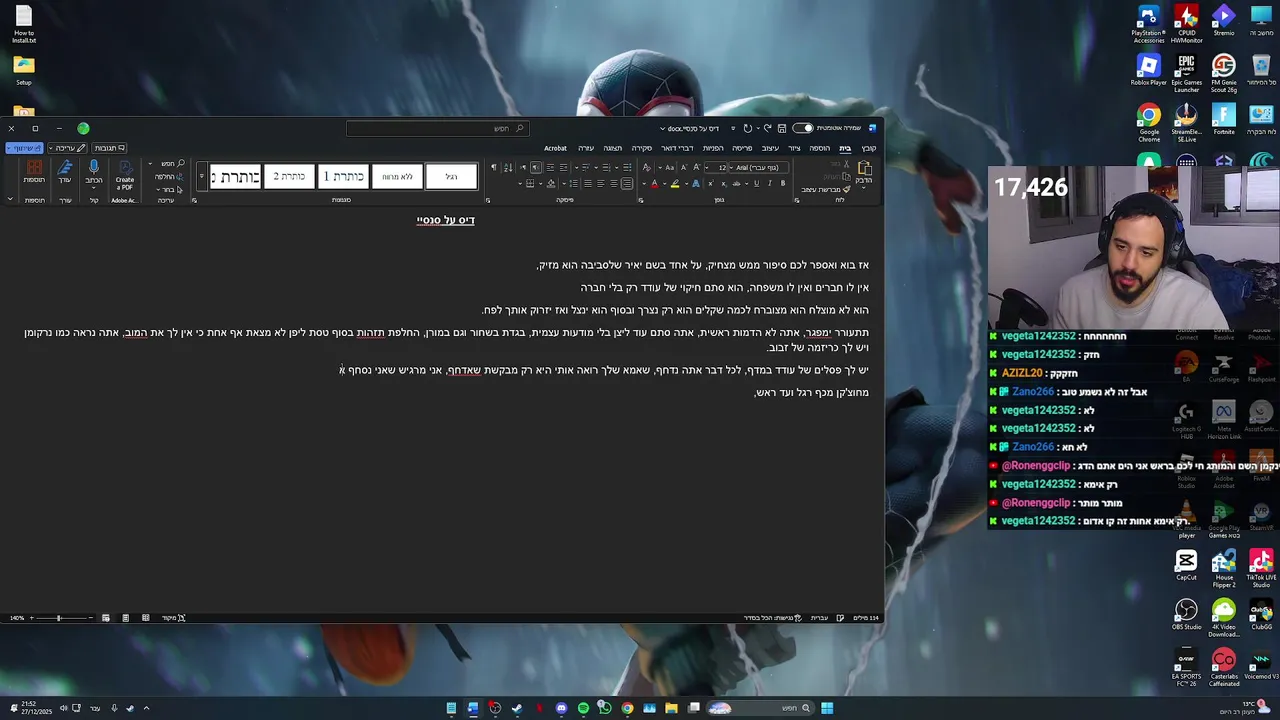This screenshot has height=720, width=1280.
Task: Open the Line Spacing icon
Action: click(x=574, y=184)
